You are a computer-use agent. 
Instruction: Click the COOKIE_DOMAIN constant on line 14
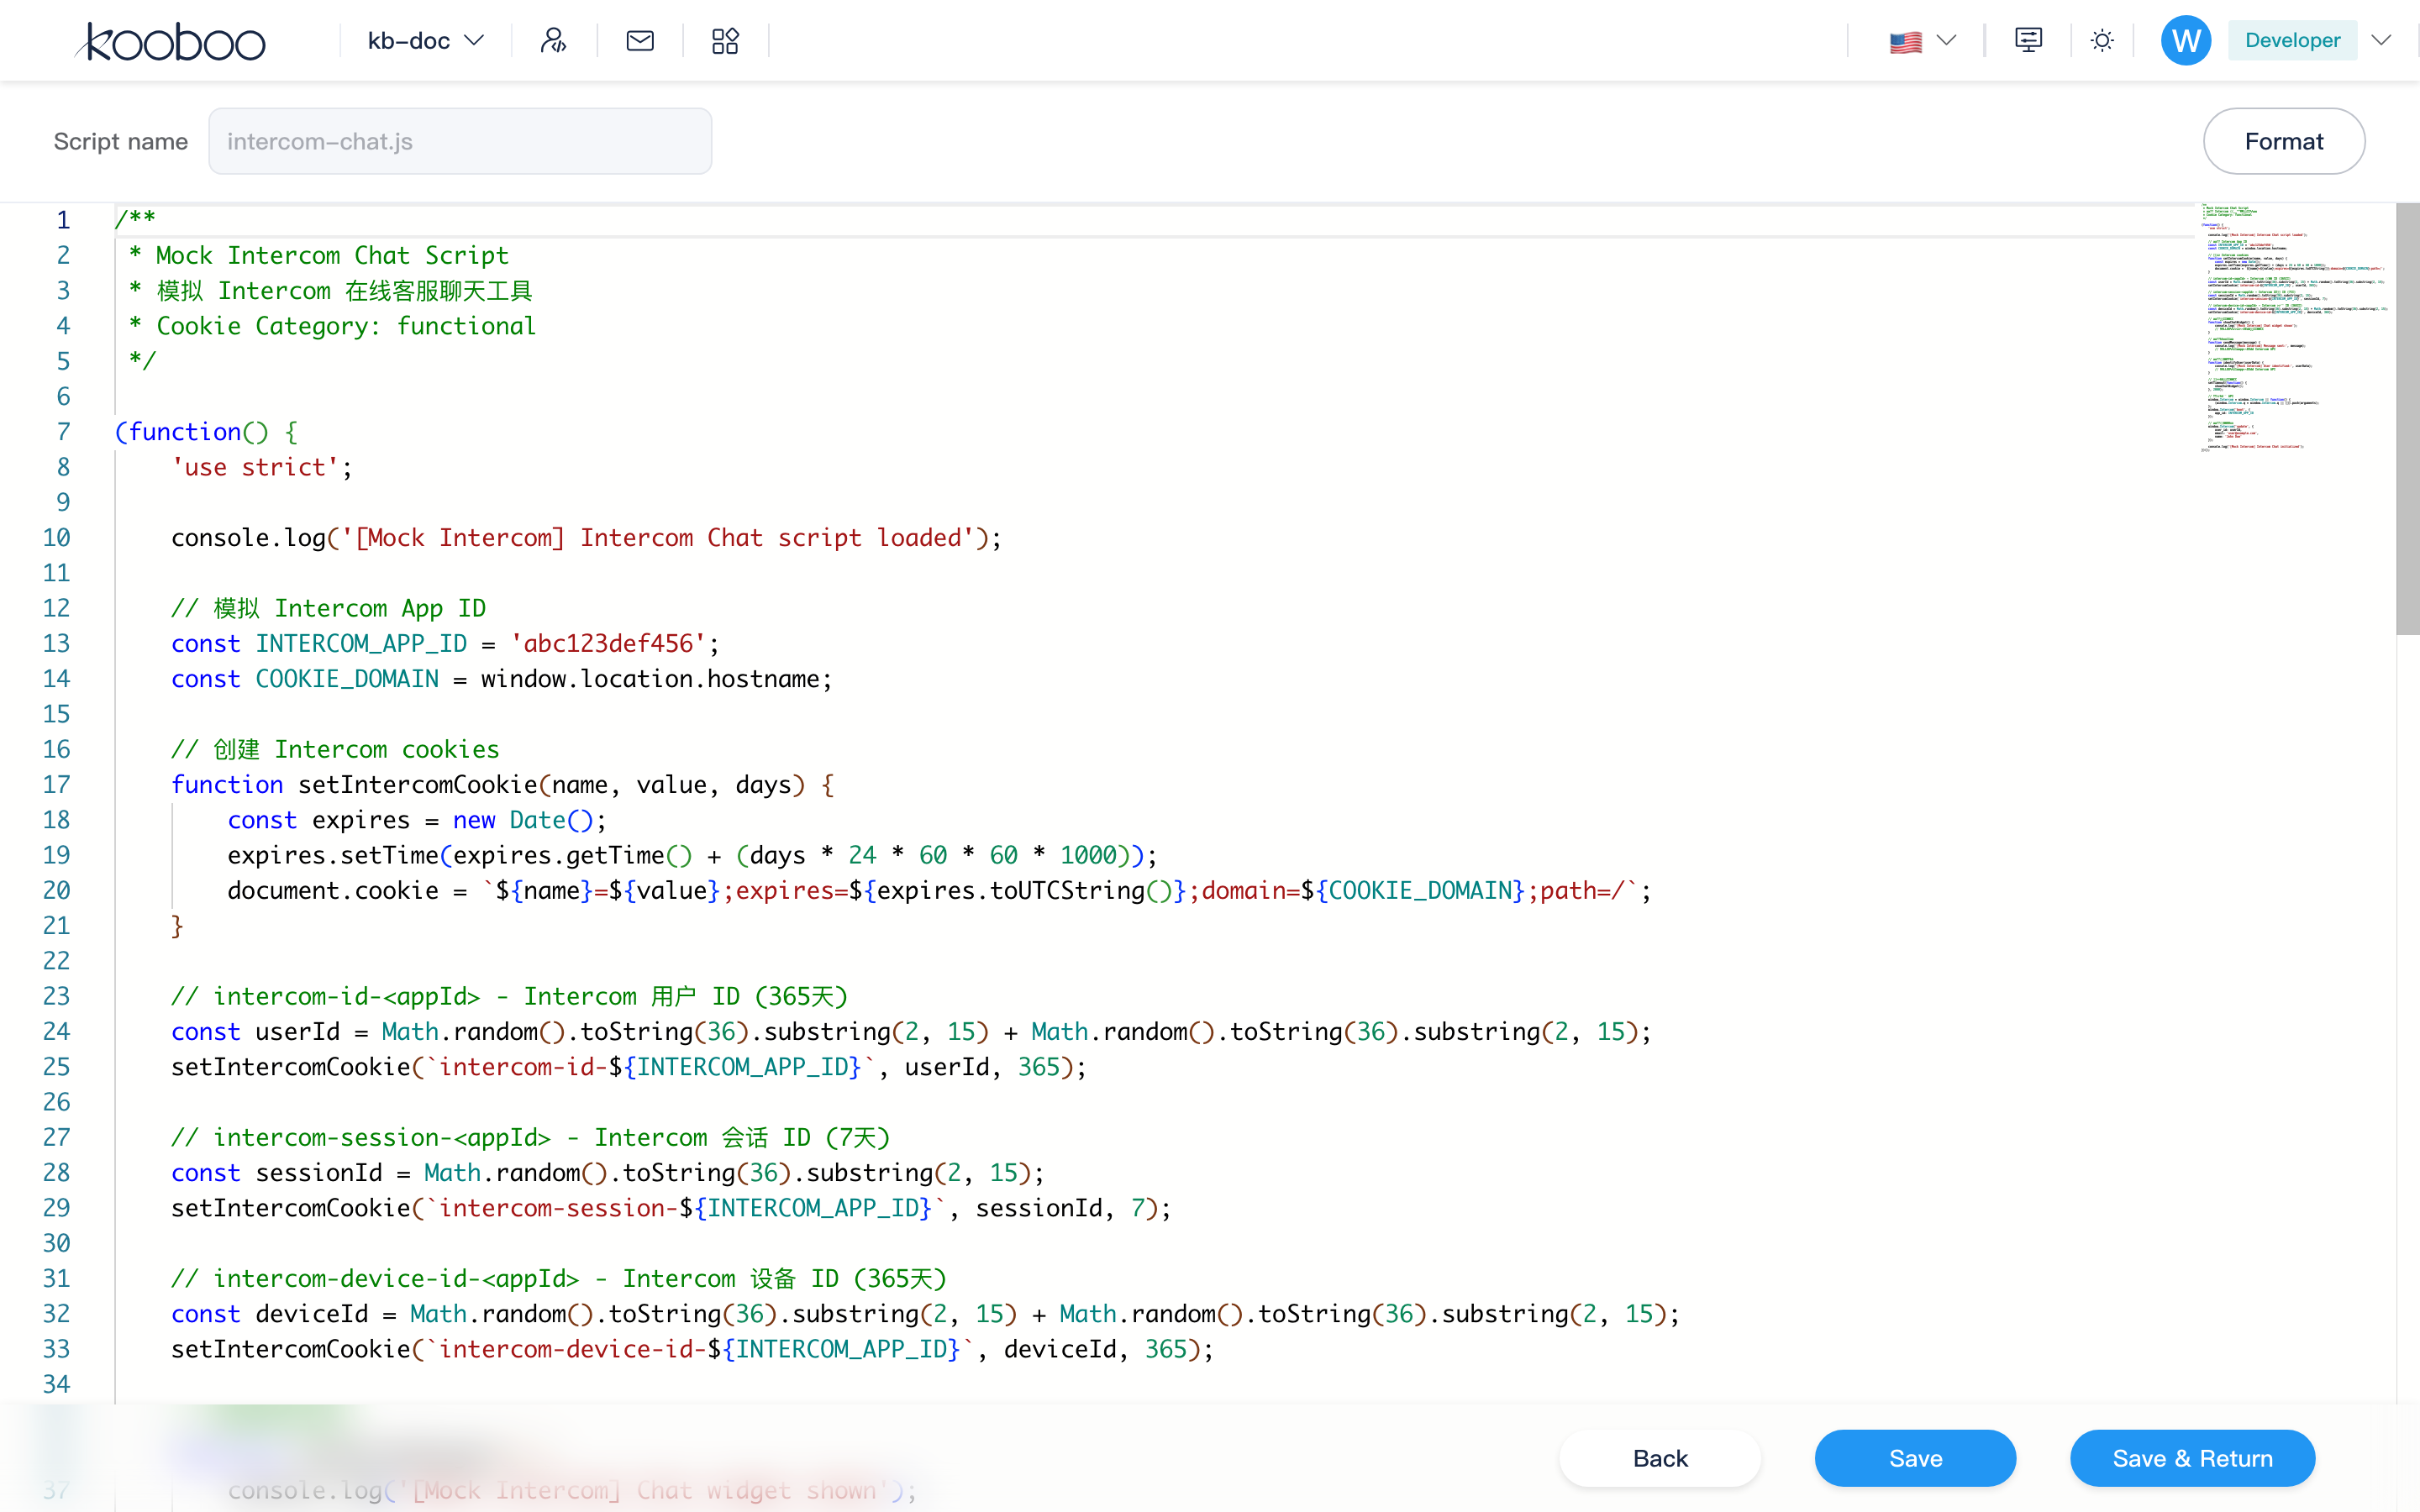tap(347, 679)
